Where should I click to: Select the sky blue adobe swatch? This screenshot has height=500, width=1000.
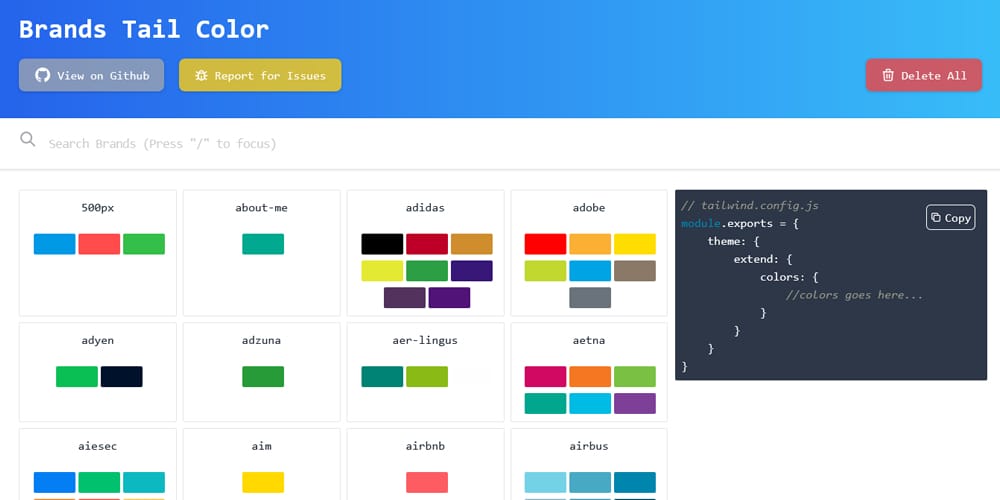[x=590, y=270]
